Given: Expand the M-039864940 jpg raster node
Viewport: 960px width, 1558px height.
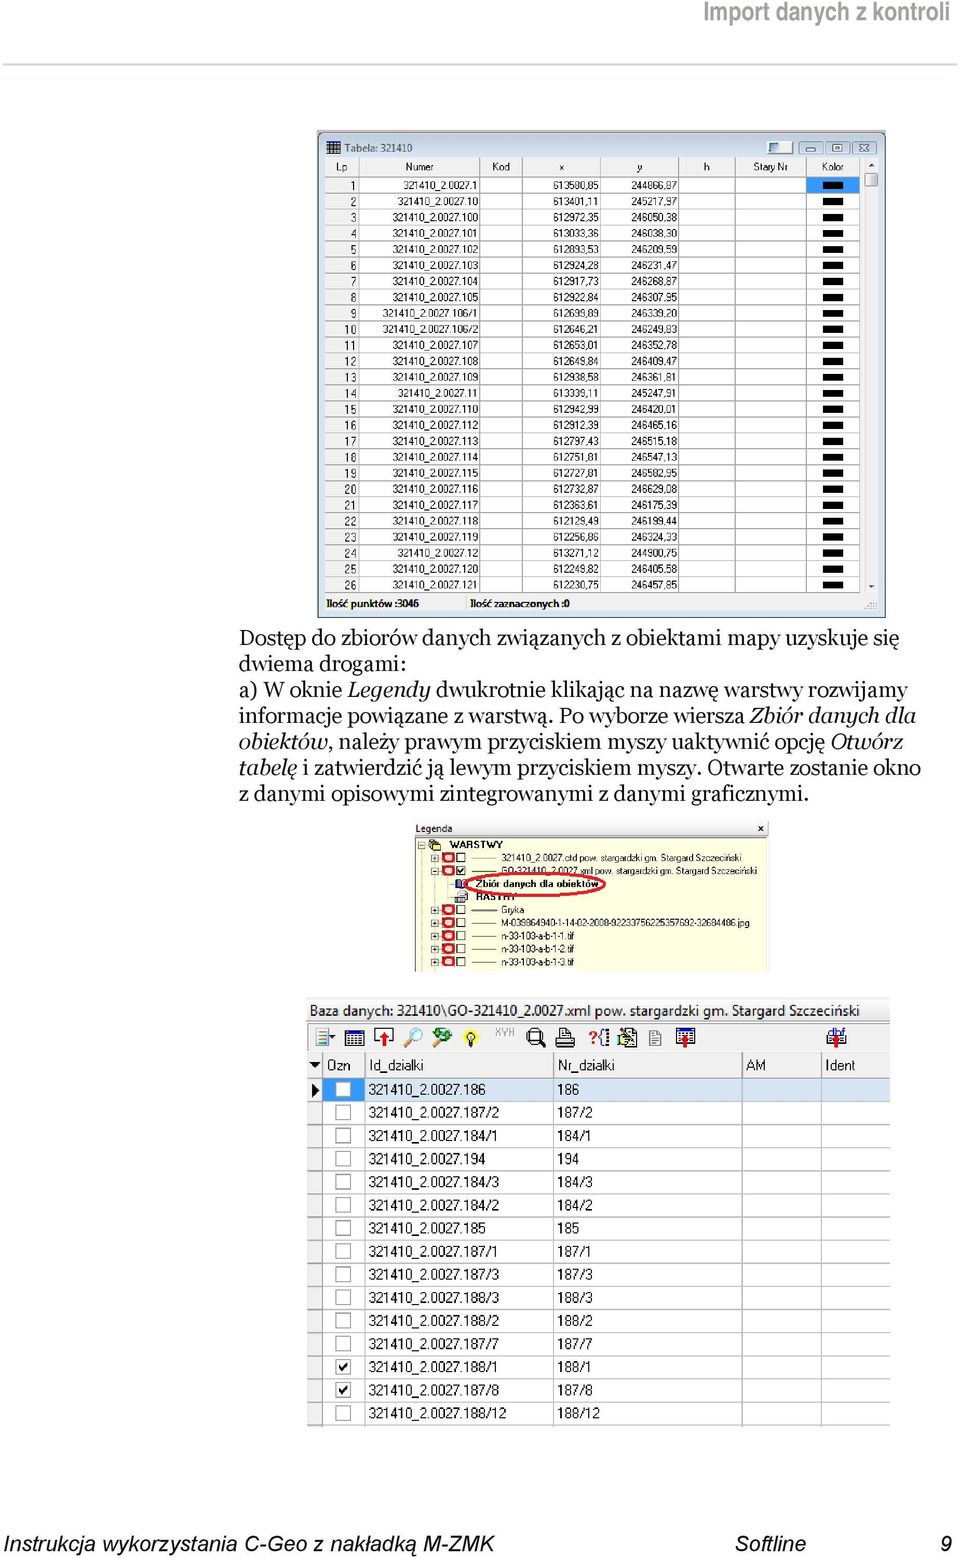Looking at the screenshot, I should tap(435, 923).
